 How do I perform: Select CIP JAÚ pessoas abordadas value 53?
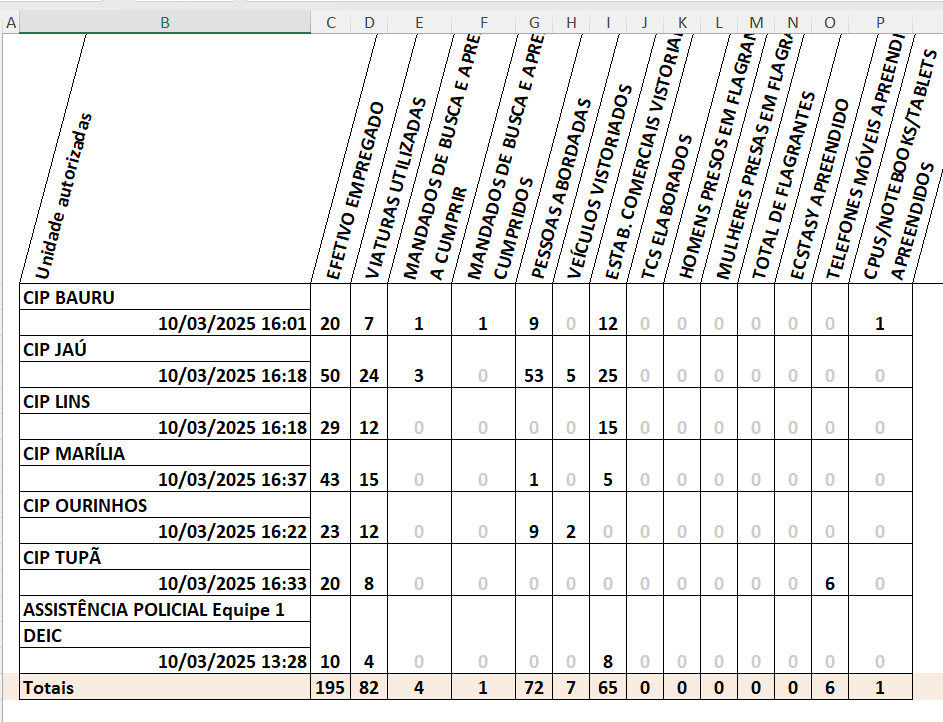pos(534,375)
